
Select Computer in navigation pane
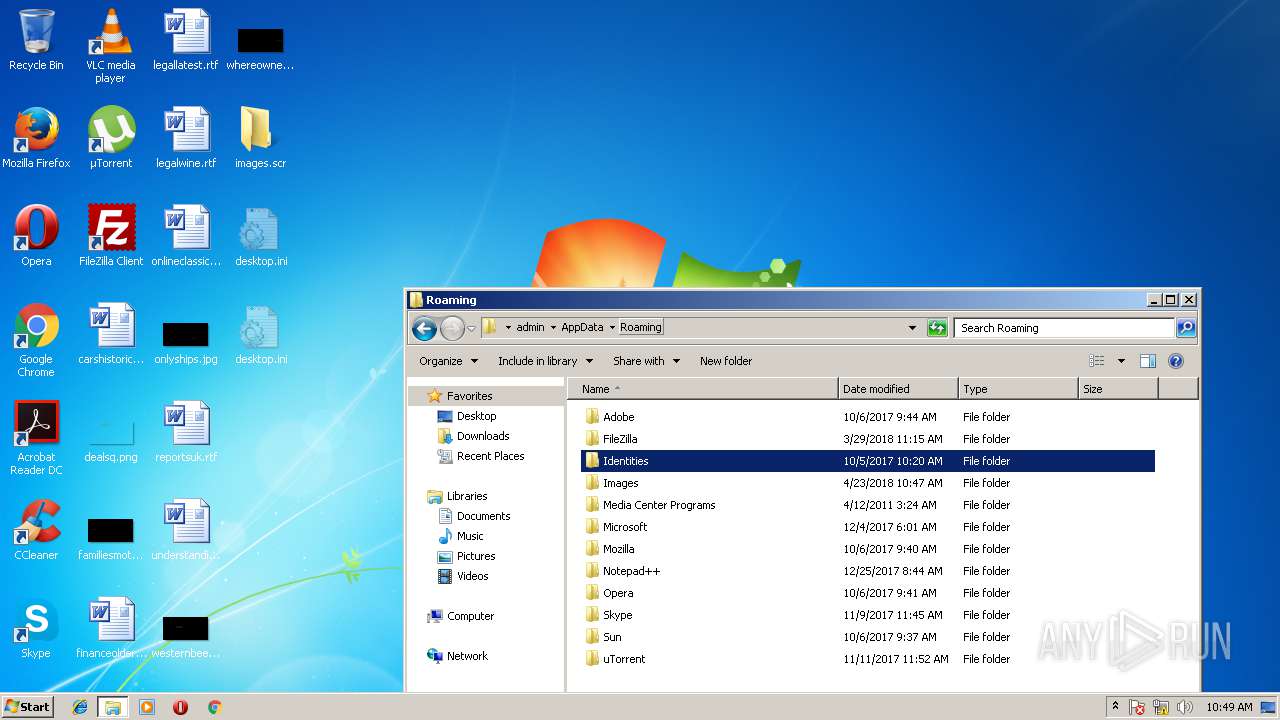coord(470,616)
